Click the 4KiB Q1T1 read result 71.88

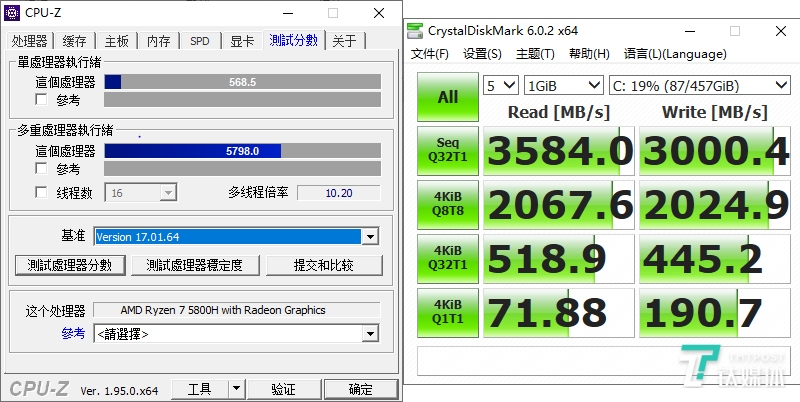coord(559,313)
